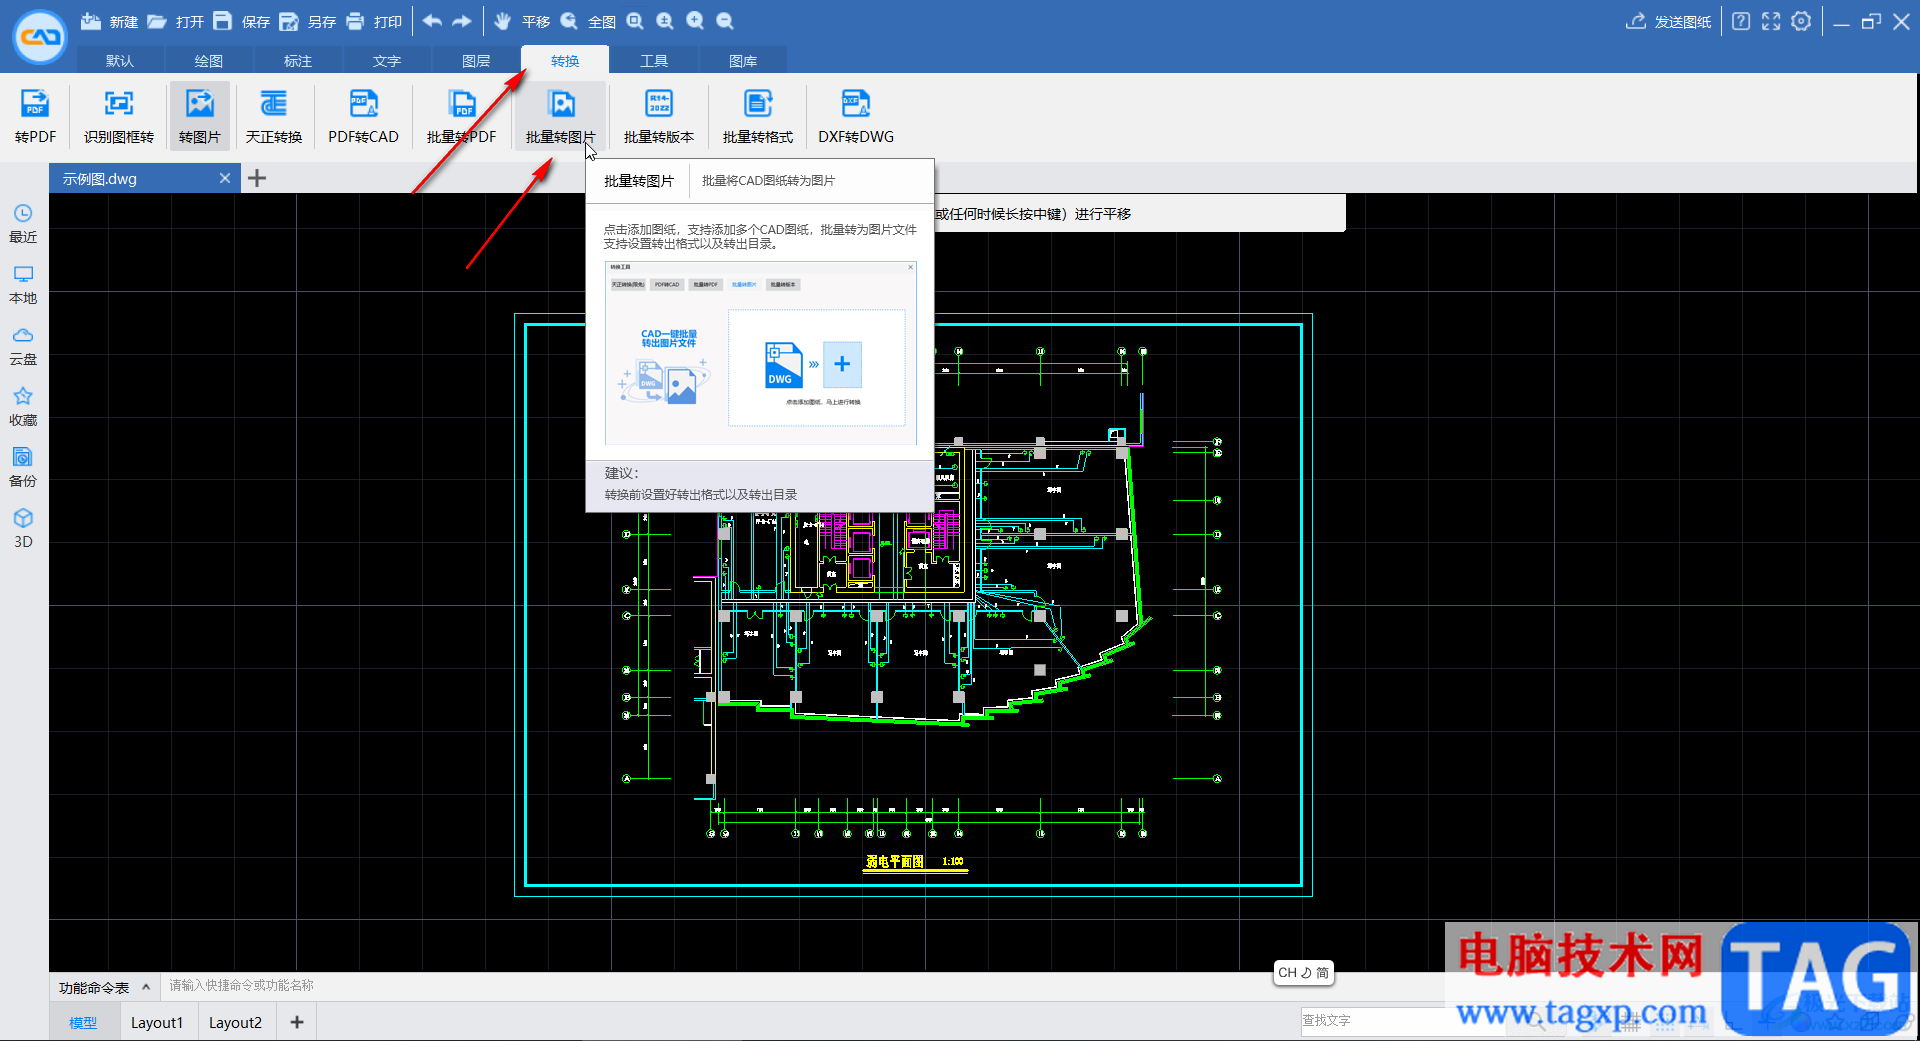Click the 批量转格式 tool
1920x1041 pixels.
coord(758,116)
